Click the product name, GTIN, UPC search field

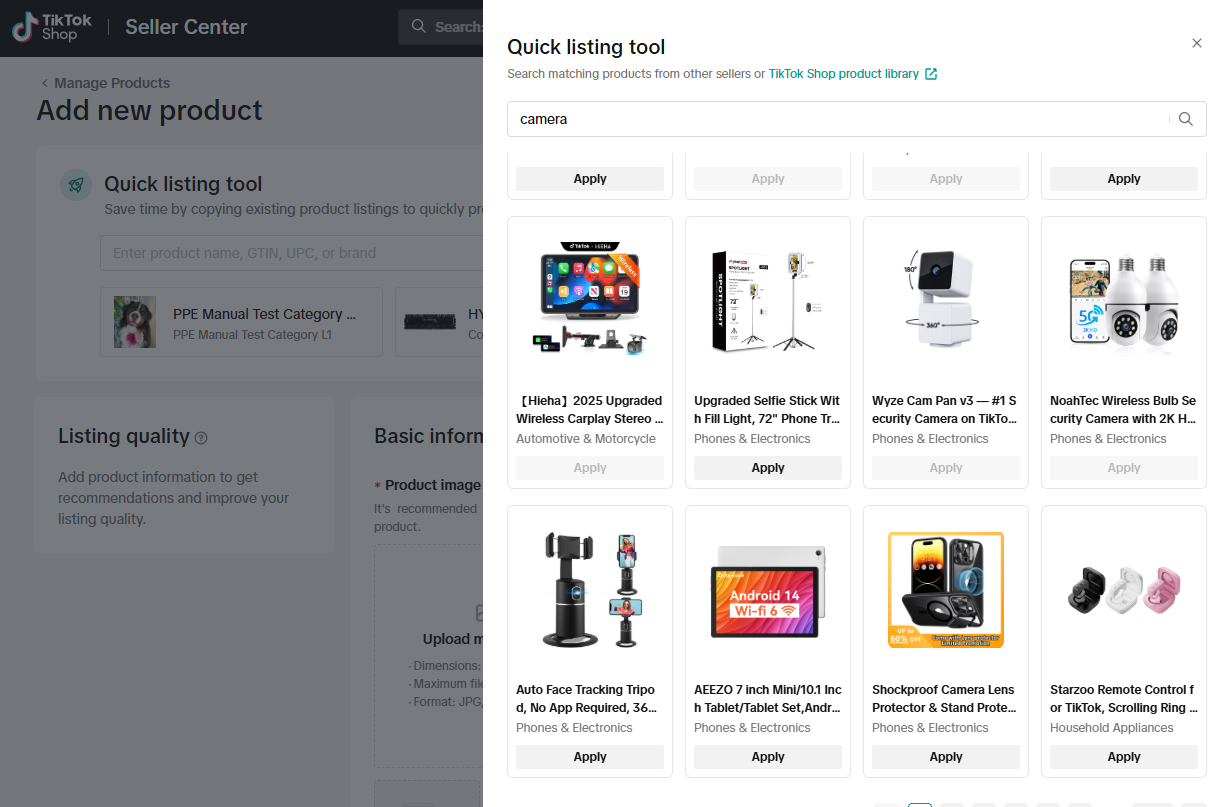tap(290, 253)
